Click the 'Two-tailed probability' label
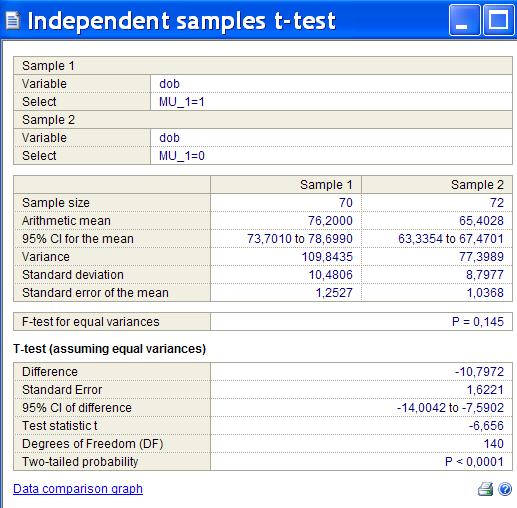The height and width of the screenshot is (508, 517). pyautogui.click(x=80, y=462)
